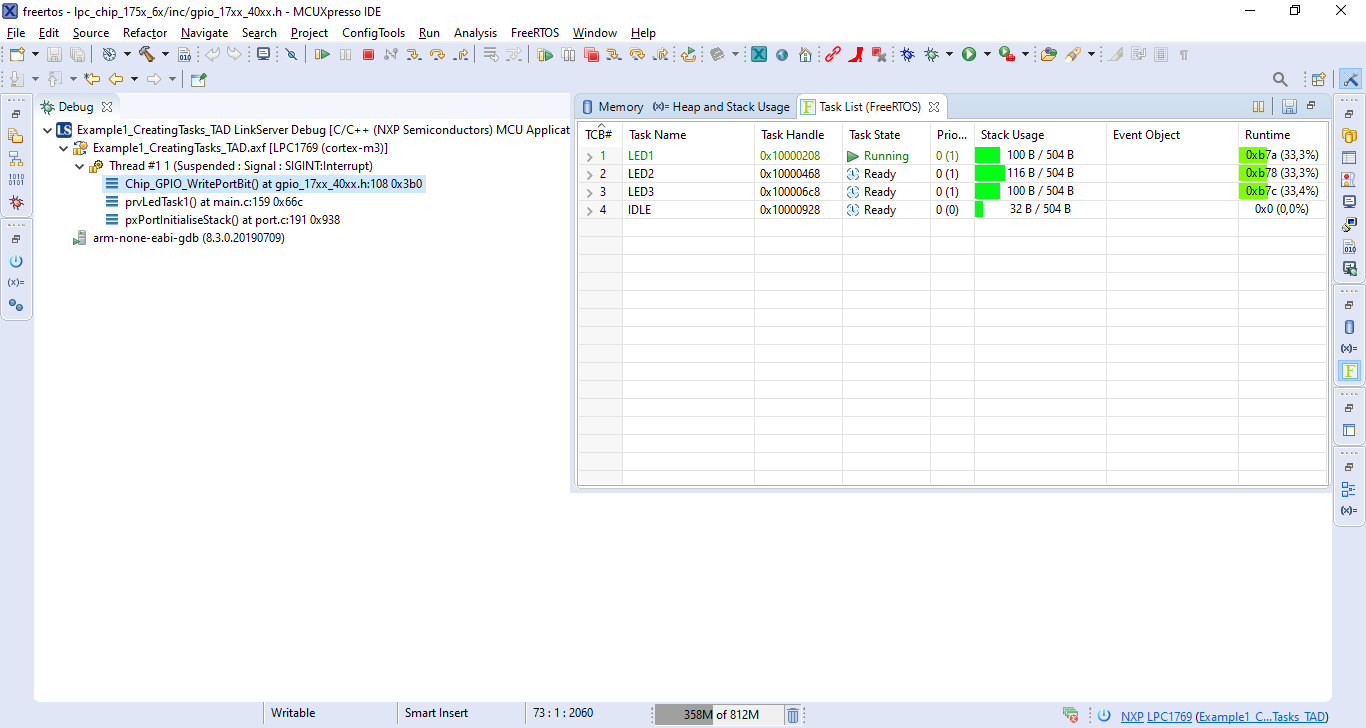Open the LPC1769 link in status bar
The image size is (1366, 728).
[1168, 716]
